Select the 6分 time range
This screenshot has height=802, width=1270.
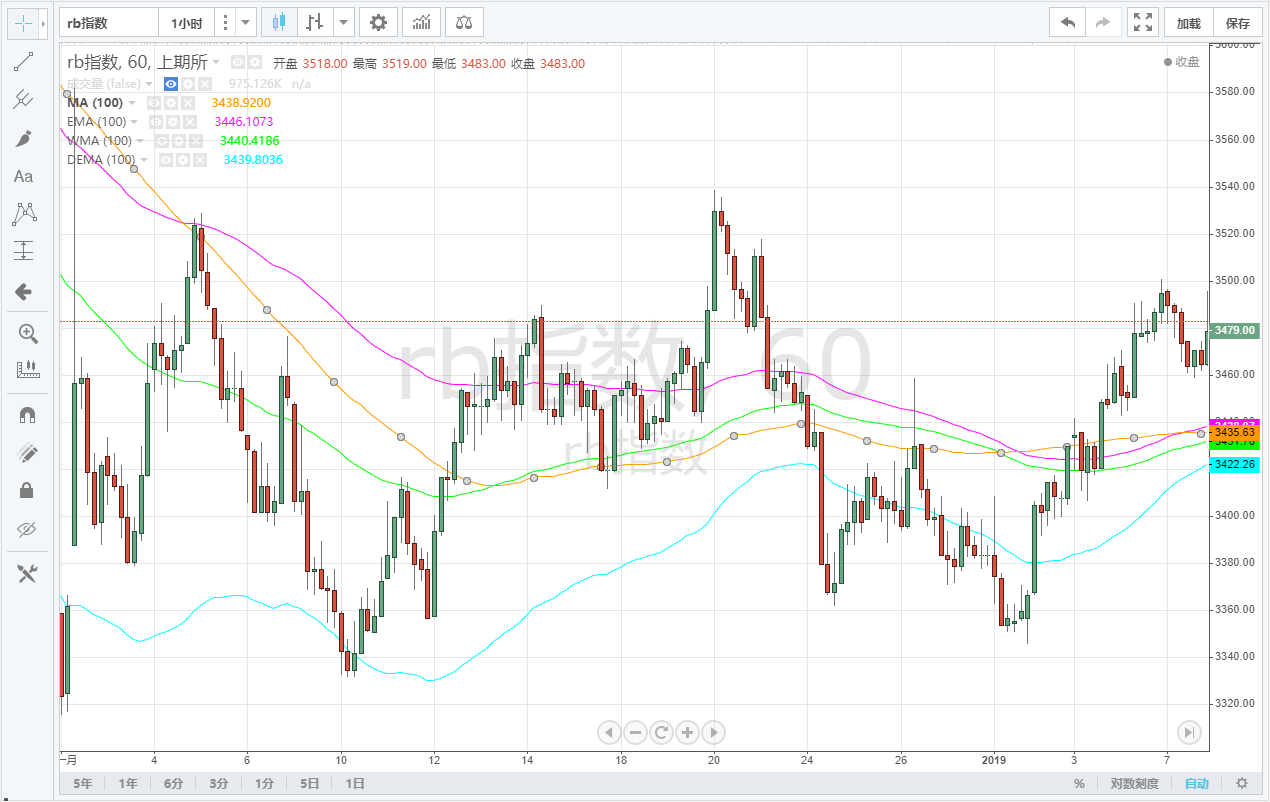pyautogui.click(x=174, y=784)
